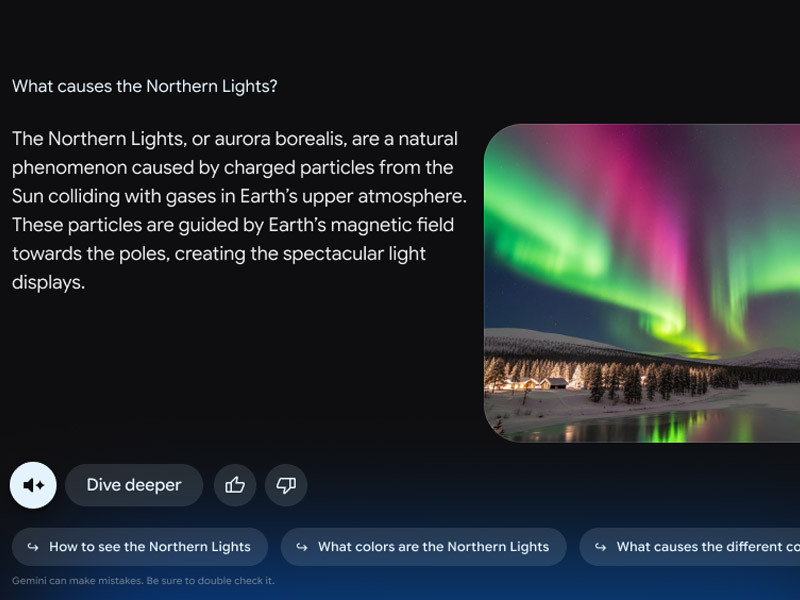Click arrow icon in 'What colors are' chip

[x=302, y=547]
